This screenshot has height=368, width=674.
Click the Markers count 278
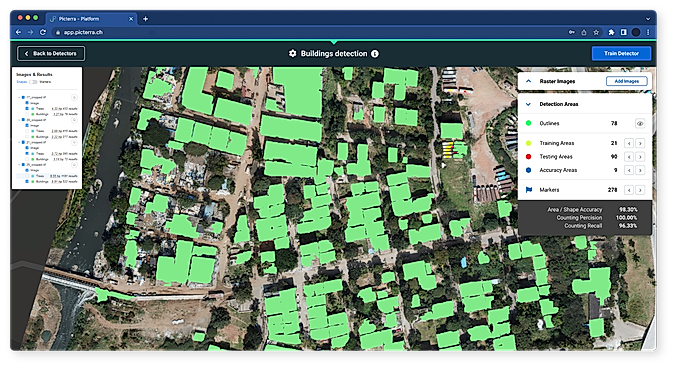[613, 190]
